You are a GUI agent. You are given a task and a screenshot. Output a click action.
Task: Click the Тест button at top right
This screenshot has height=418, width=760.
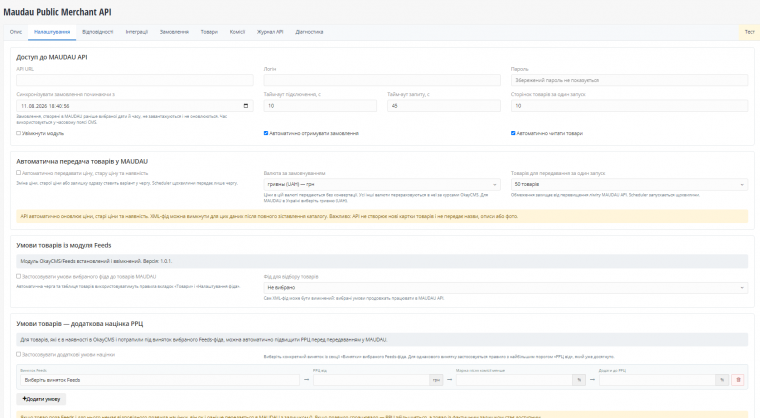click(x=749, y=32)
